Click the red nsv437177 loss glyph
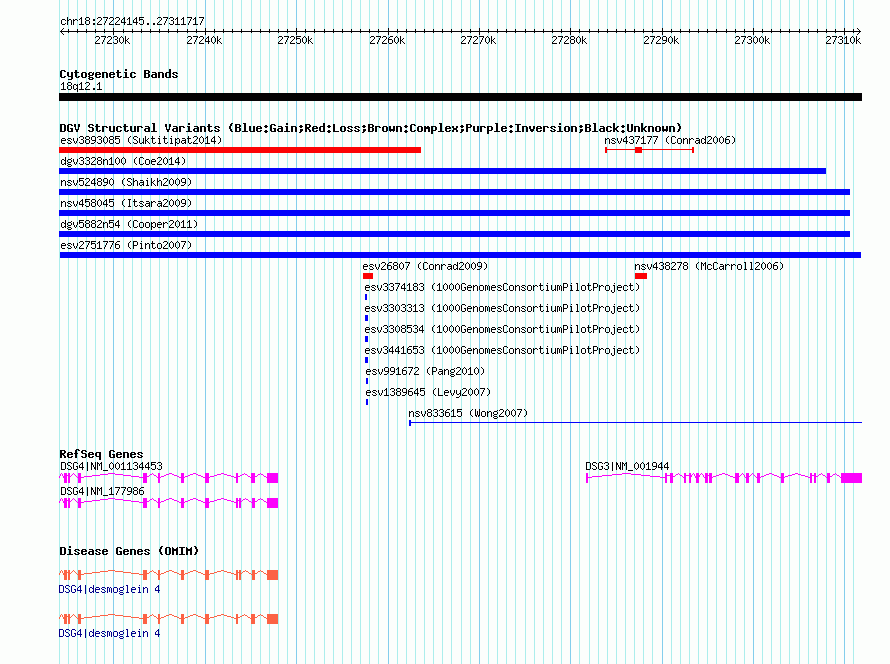The image size is (890, 664). (x=649, y=150)
